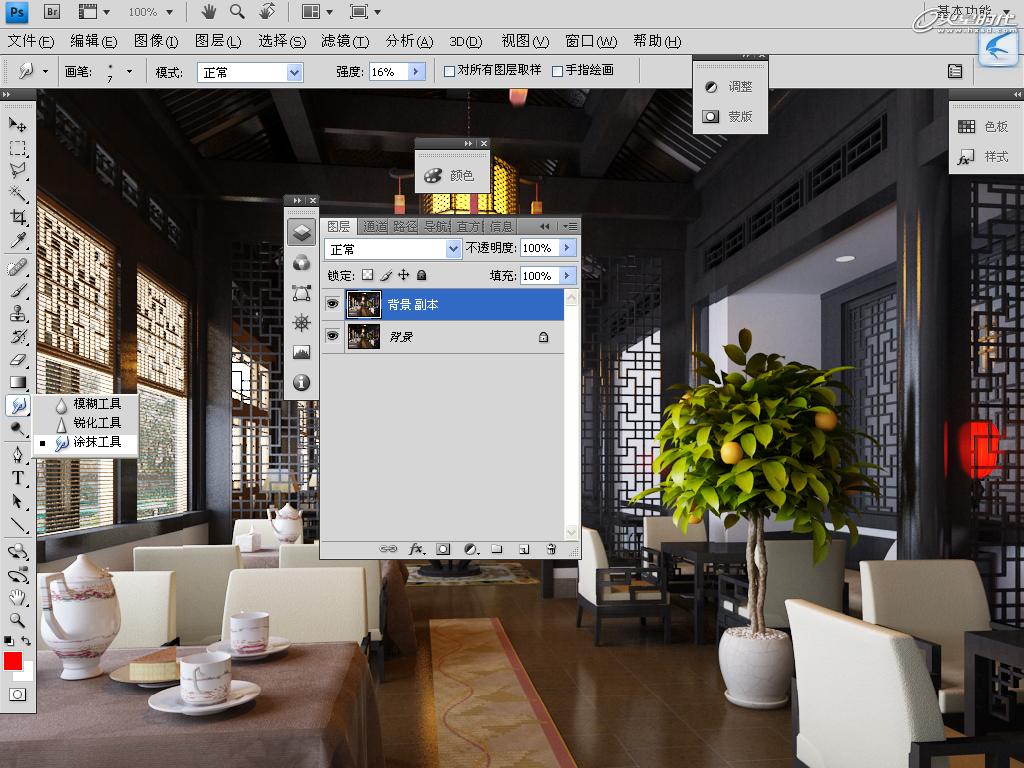The image size is (1024, 768).
Task: Select the Dodge tool
Action: coord(18,428)
